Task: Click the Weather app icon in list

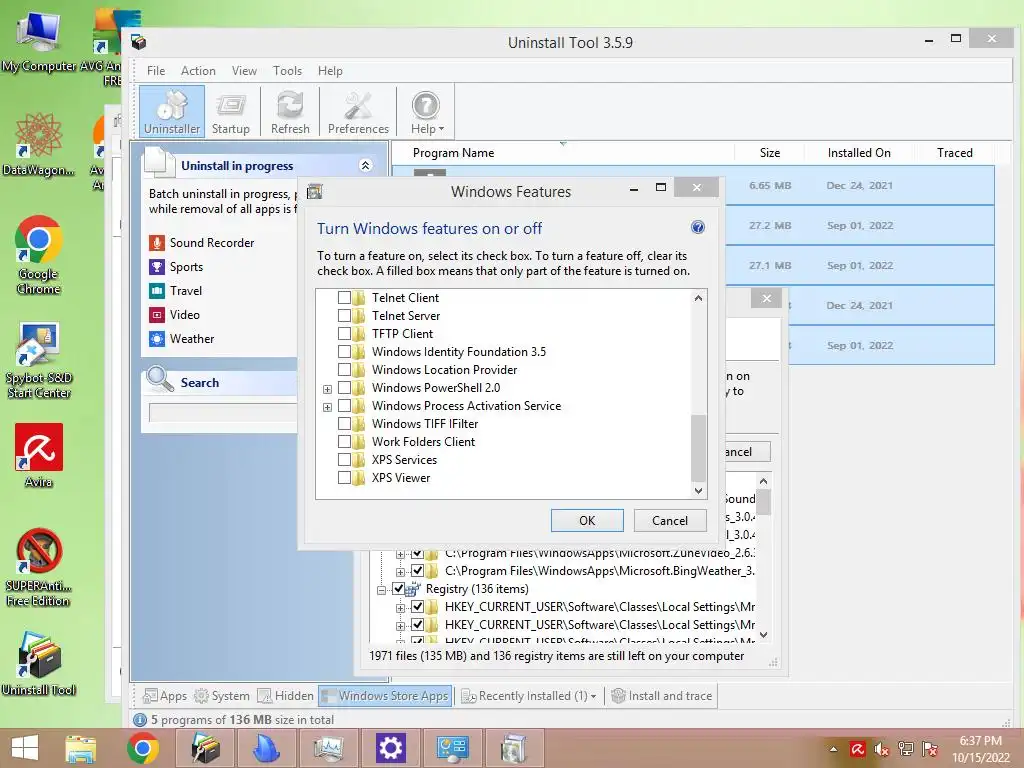Action: (157, 339)
